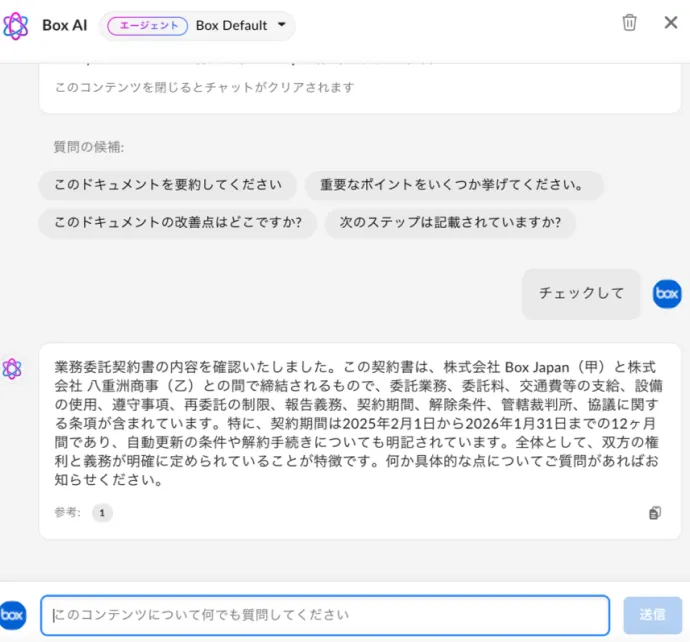Click the blue box user avatar
The height and width of the screenshot is (642, 690).
pos(666,293)
